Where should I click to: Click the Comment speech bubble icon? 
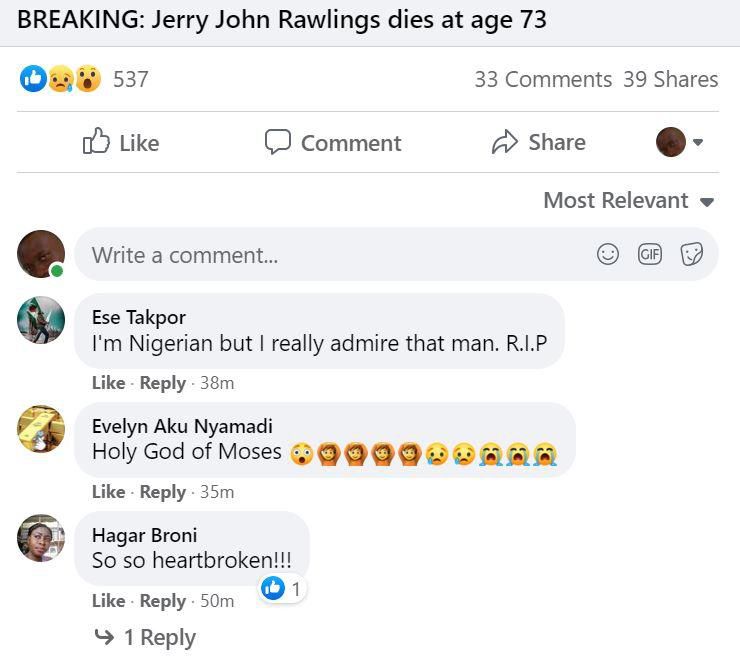pos(277,142)
